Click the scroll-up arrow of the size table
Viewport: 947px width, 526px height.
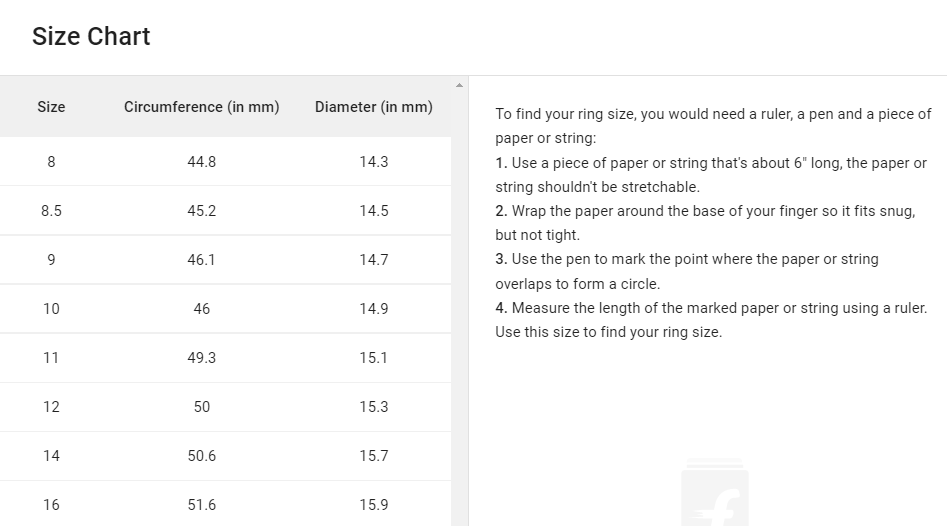[459, 85]
